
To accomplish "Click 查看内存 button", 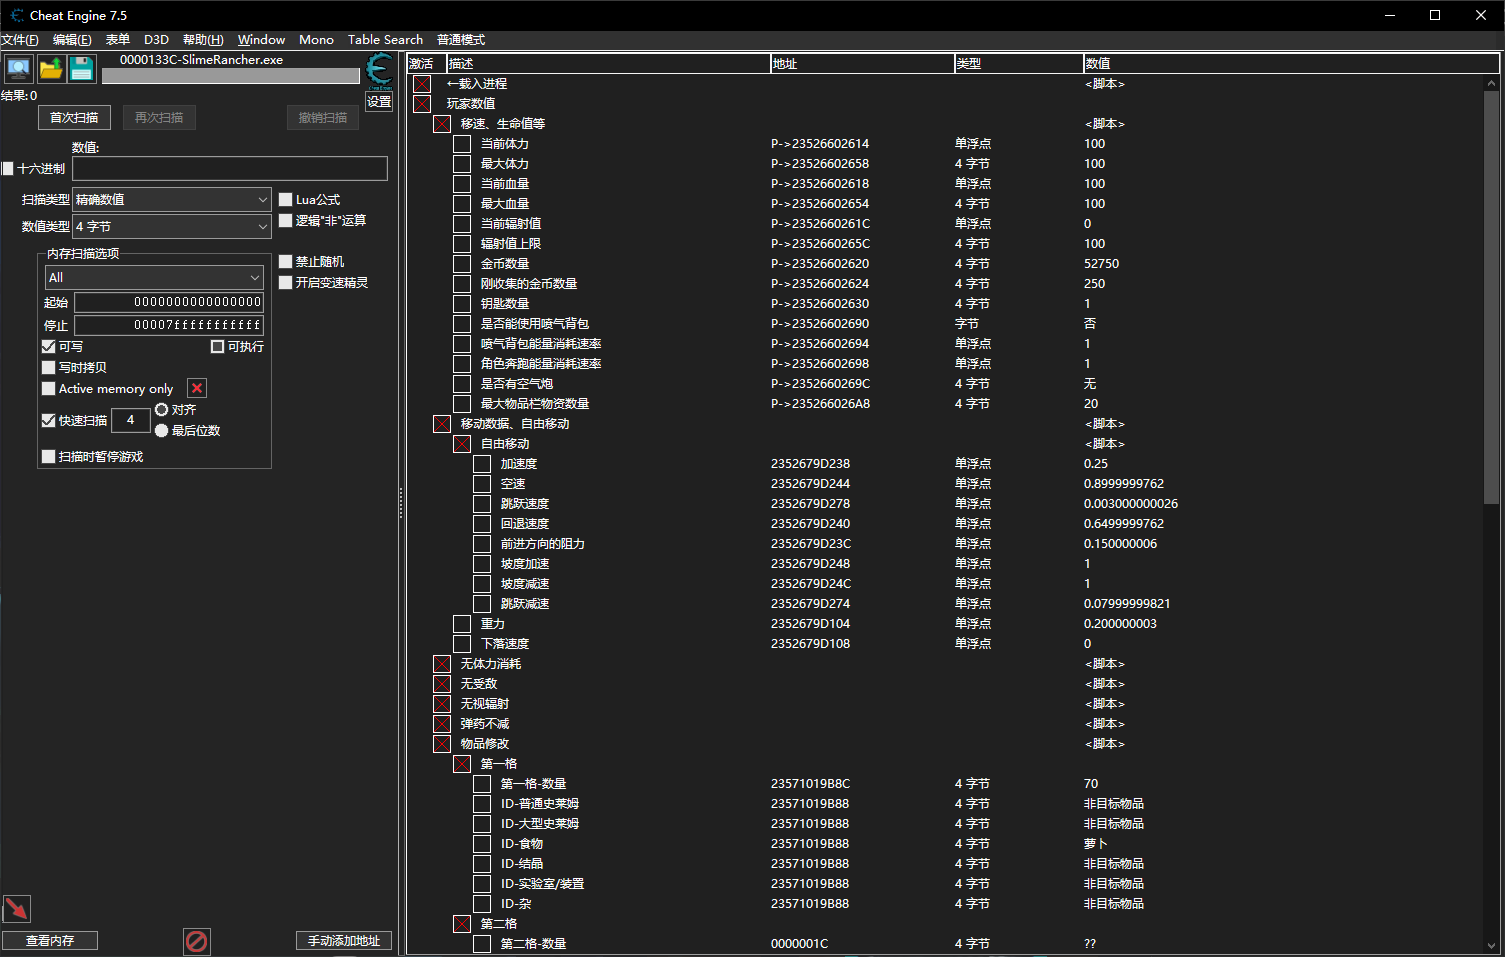I will (50, 941).
